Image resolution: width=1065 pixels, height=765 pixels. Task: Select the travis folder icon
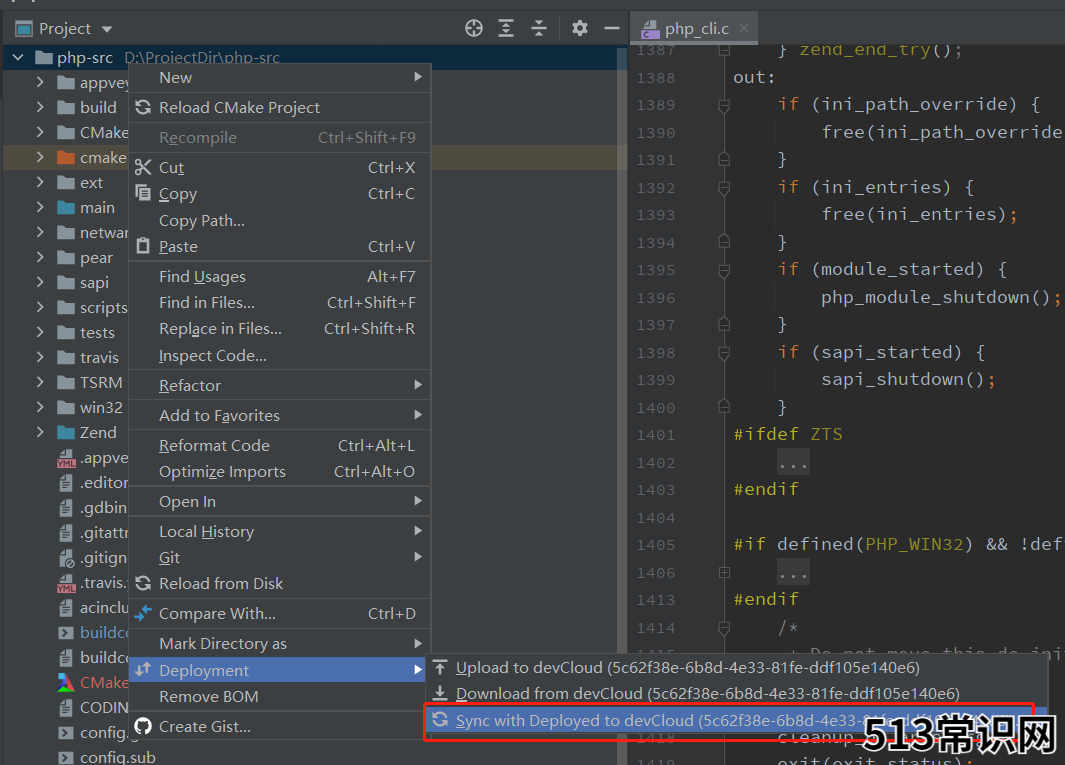pos(66,357)
